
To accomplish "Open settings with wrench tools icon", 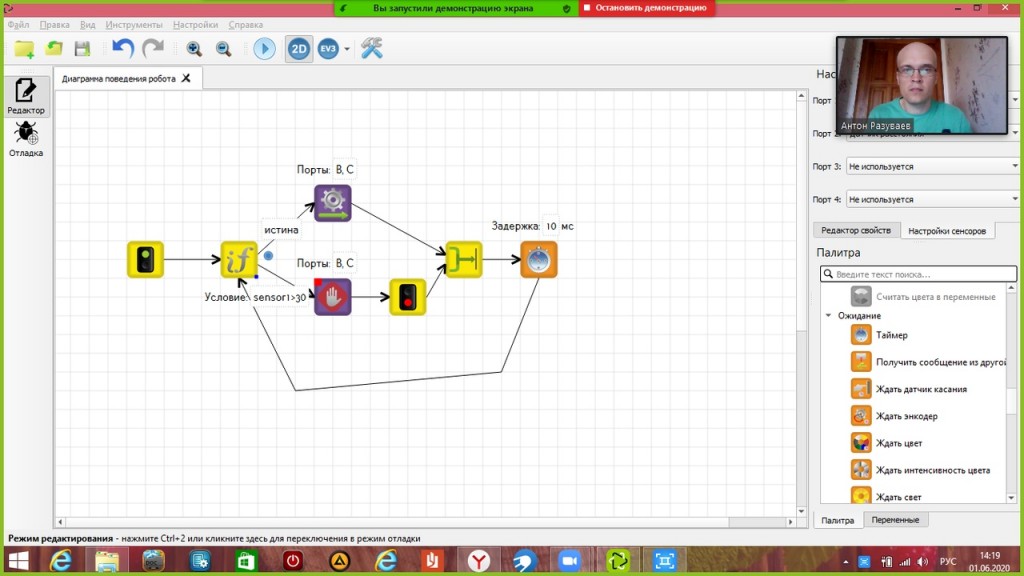I will 372,48.
